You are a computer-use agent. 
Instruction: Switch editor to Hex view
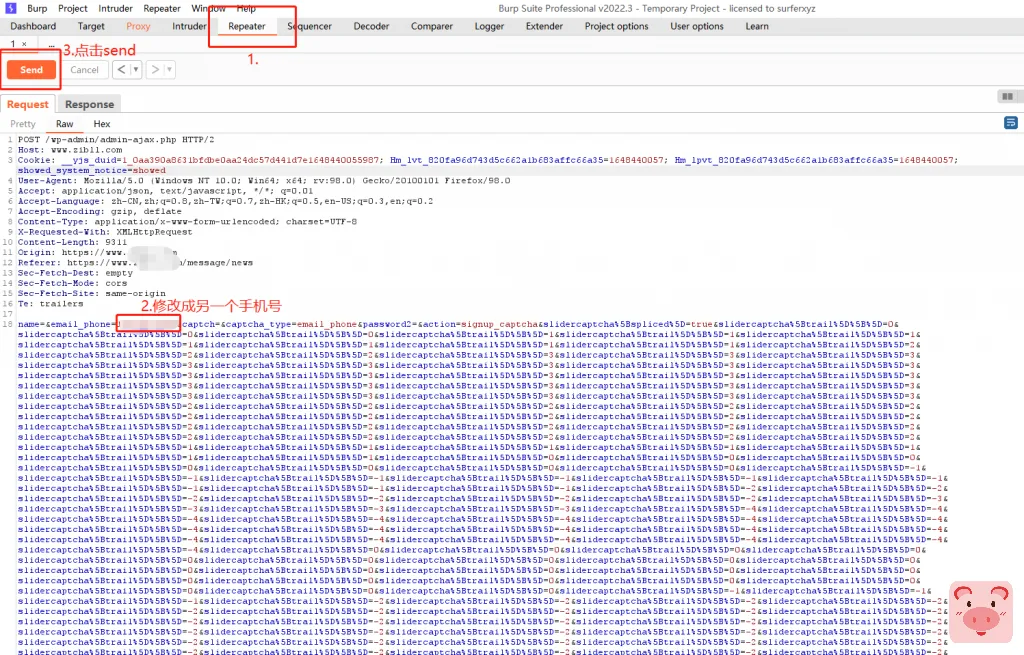102,124
